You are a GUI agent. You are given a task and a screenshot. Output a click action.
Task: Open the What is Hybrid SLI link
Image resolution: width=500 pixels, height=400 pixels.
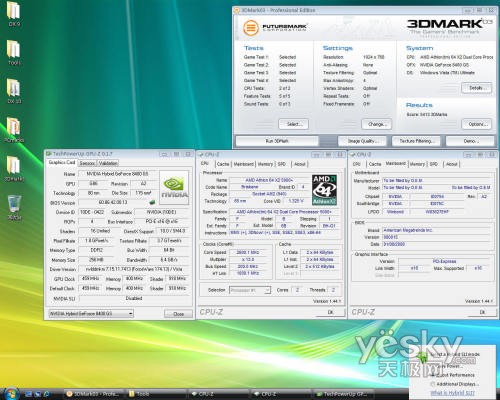pos(452,393)
